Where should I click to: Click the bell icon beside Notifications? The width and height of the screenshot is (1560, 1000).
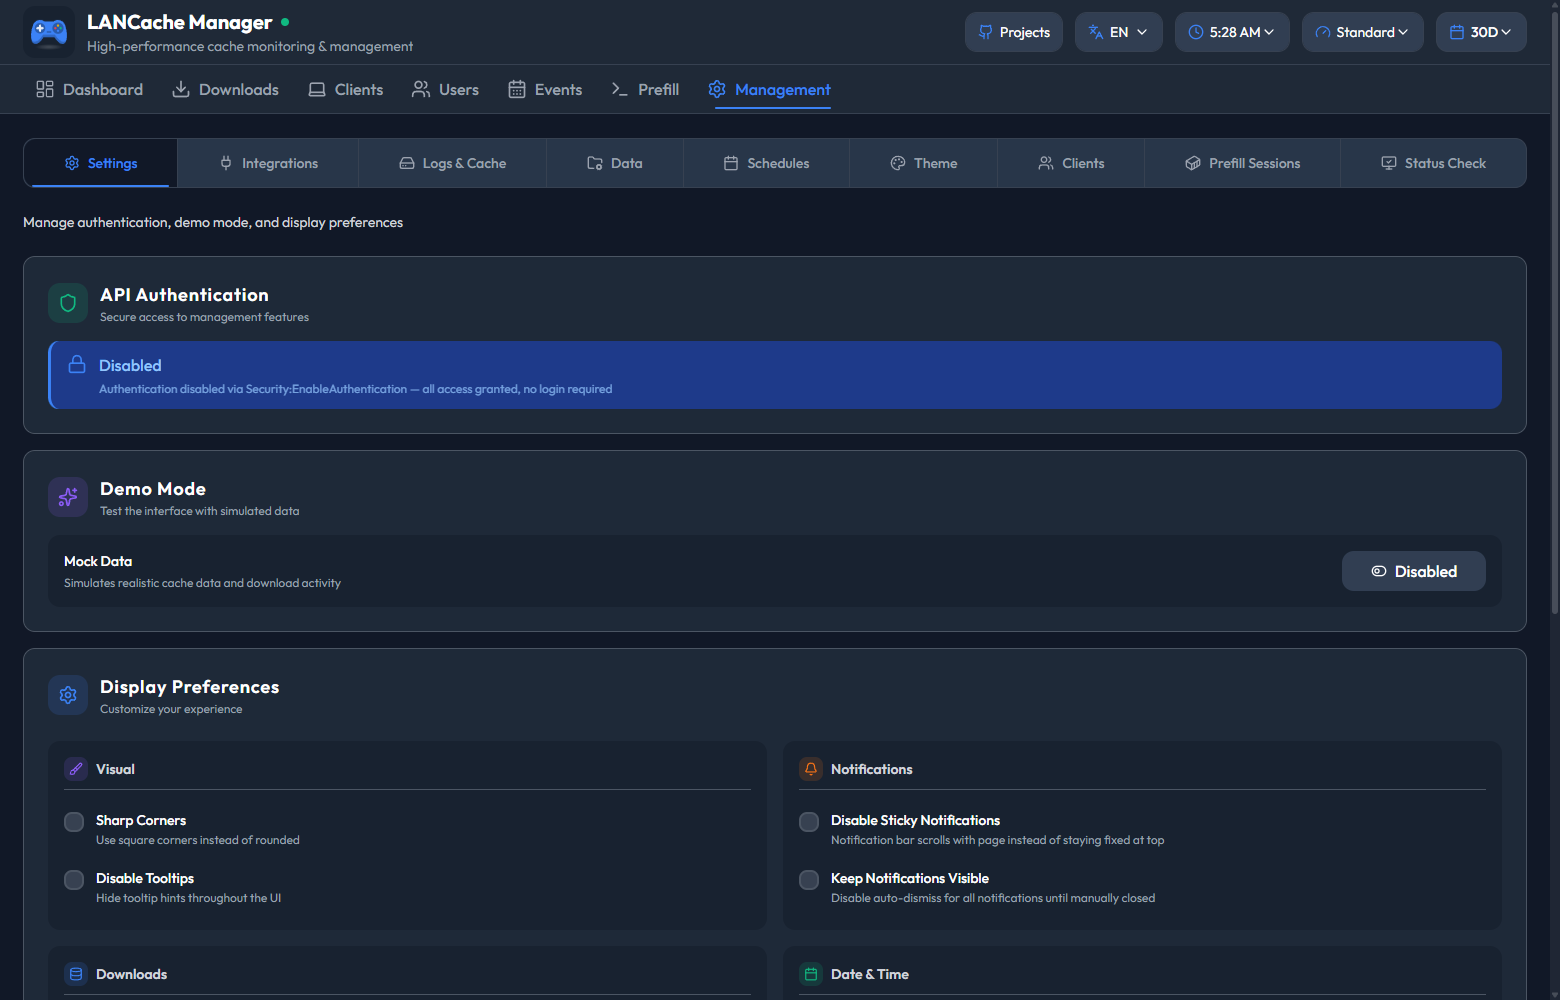tap(811, 769)
